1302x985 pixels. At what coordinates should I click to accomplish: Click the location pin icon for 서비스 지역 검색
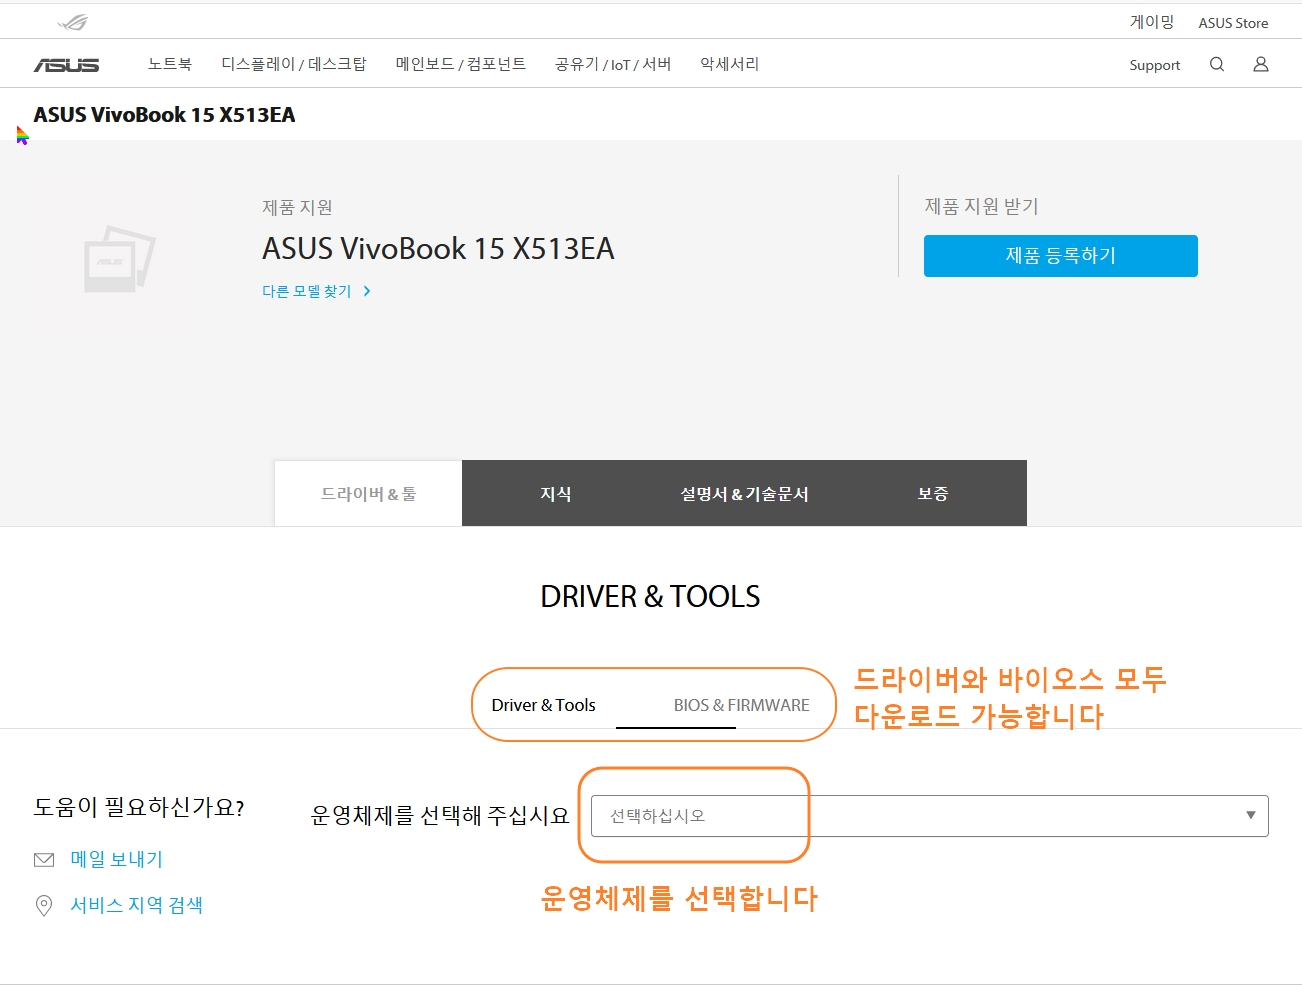click(43, 905)
